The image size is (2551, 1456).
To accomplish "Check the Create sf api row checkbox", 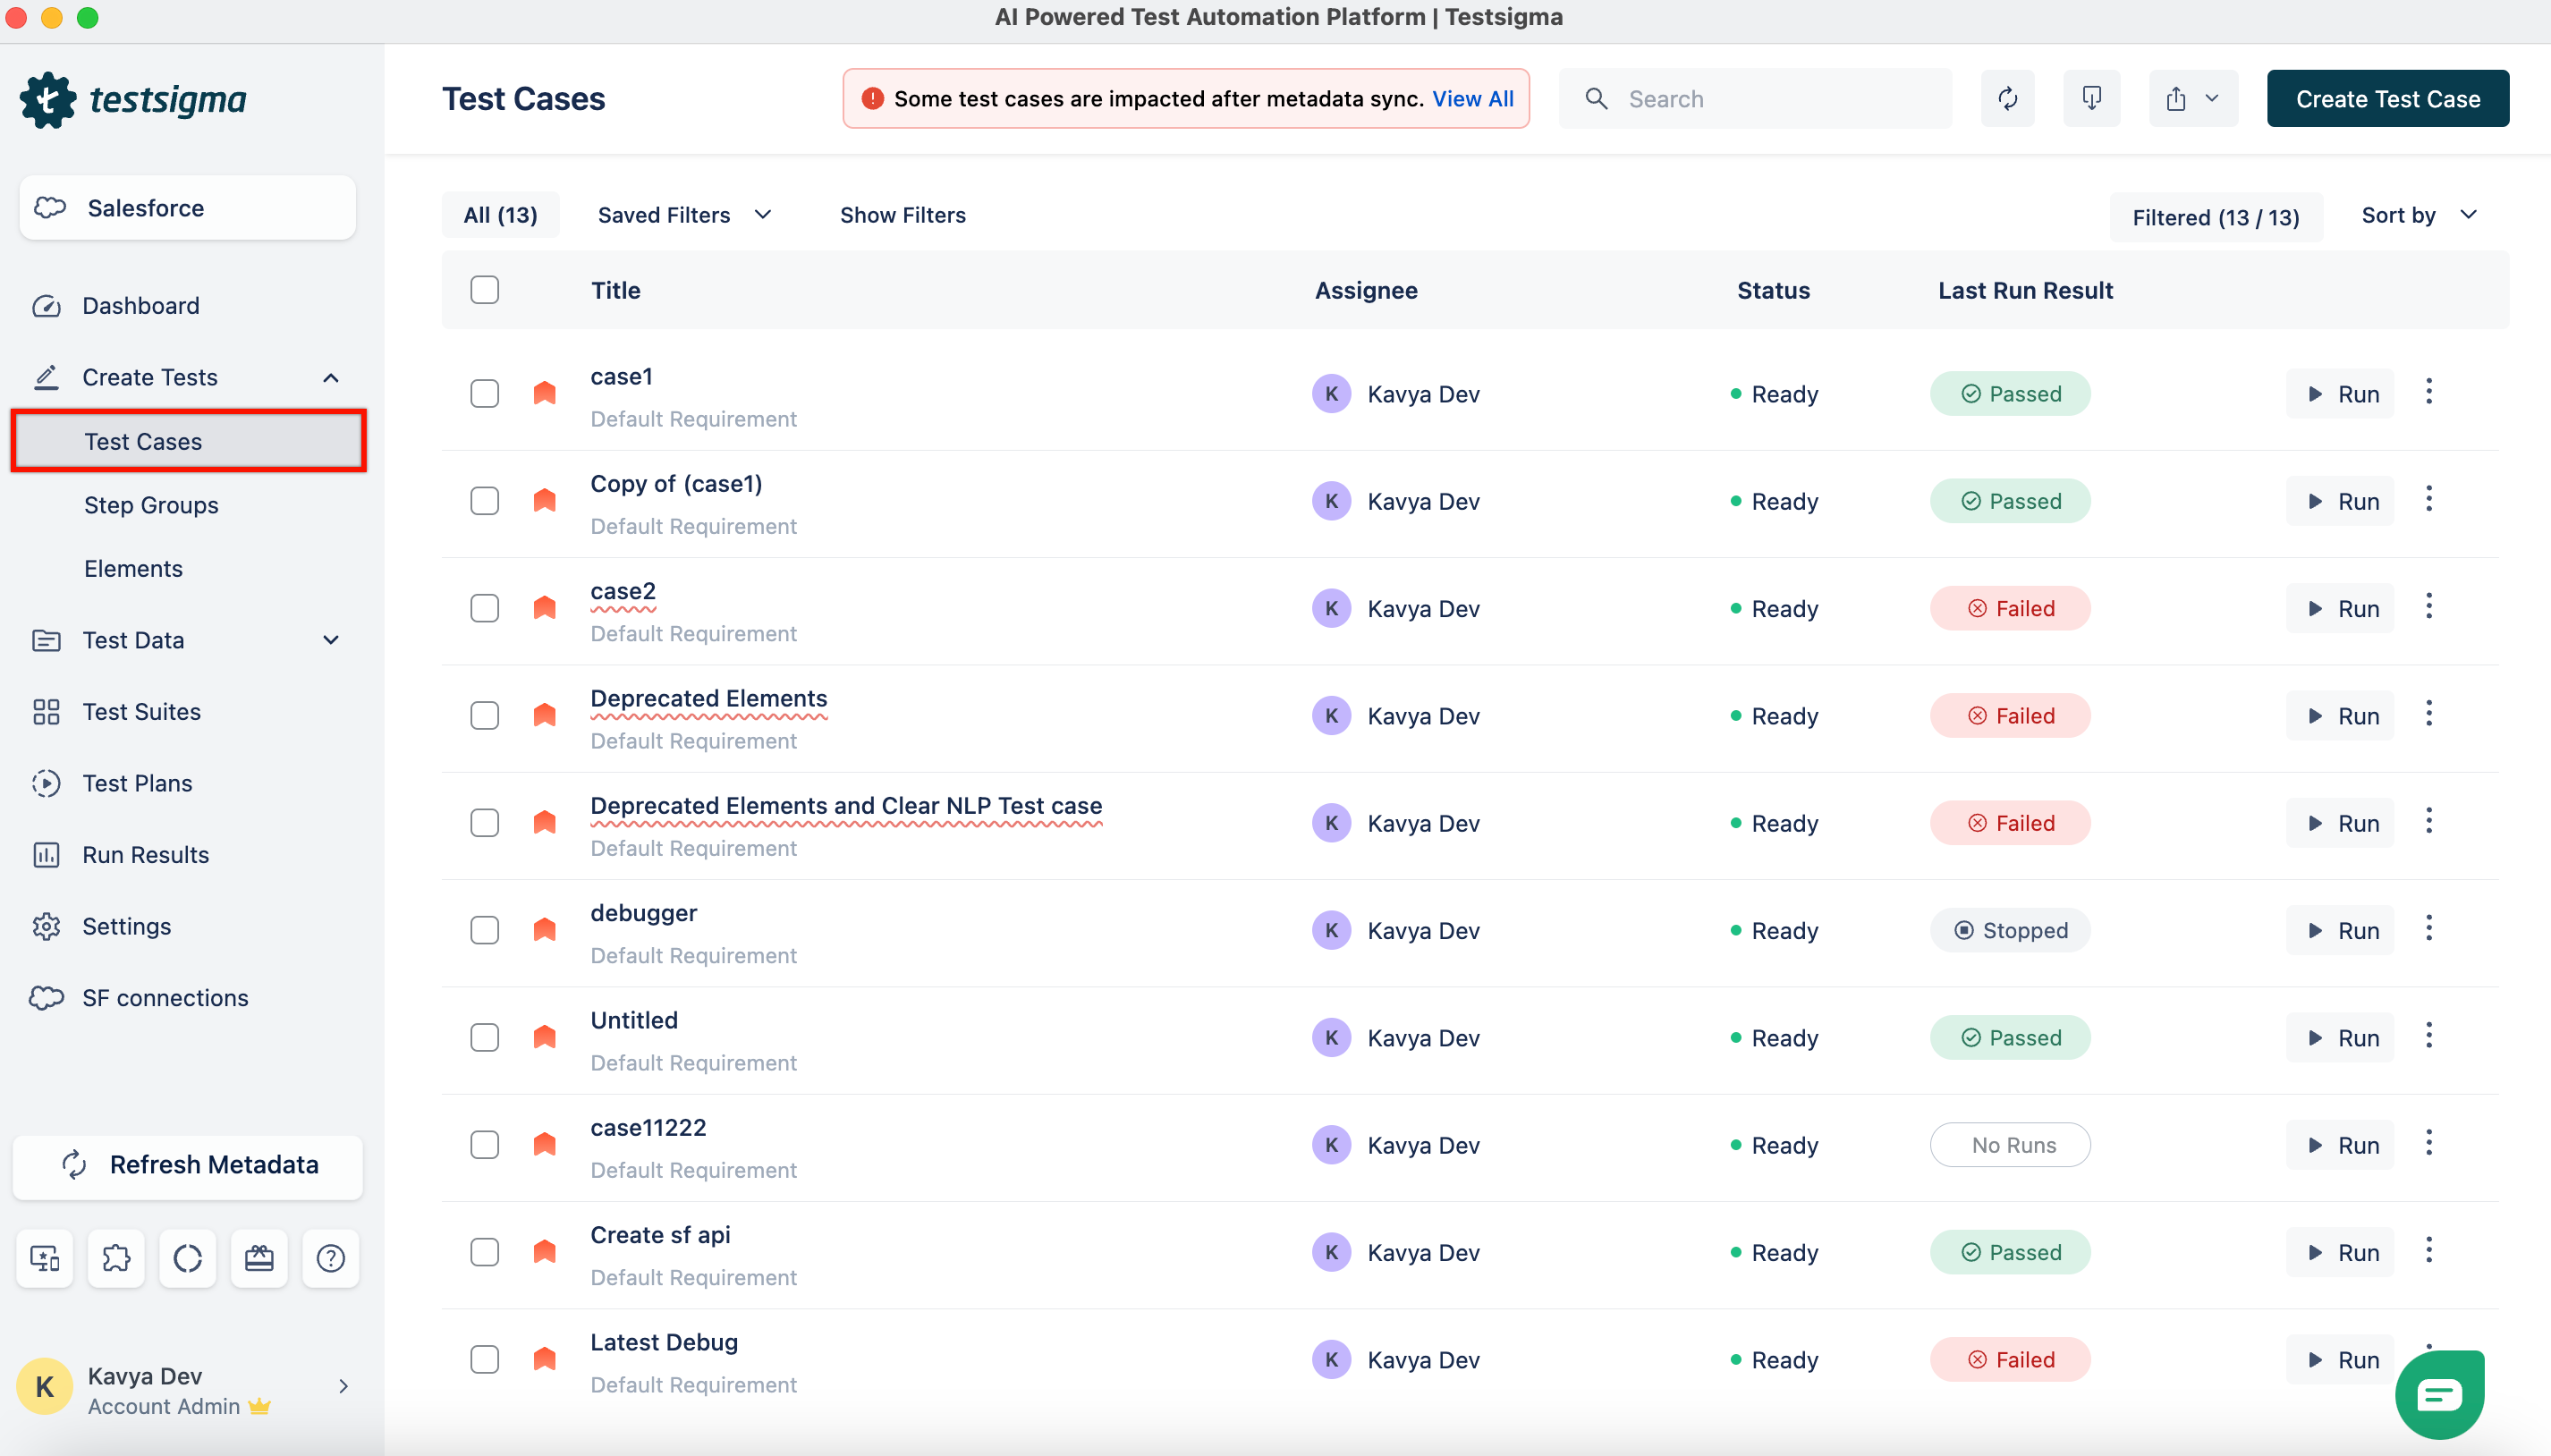I will [484, 1252].
